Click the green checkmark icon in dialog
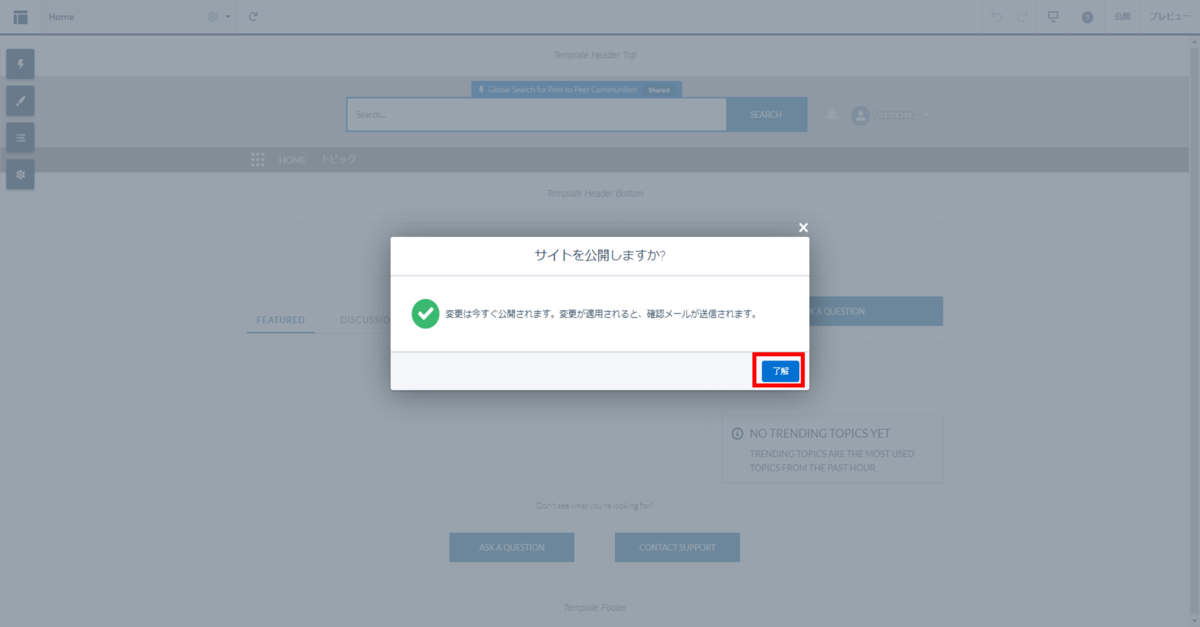The height and width of the screenshot is (627, 1200). tap(425, 313)
